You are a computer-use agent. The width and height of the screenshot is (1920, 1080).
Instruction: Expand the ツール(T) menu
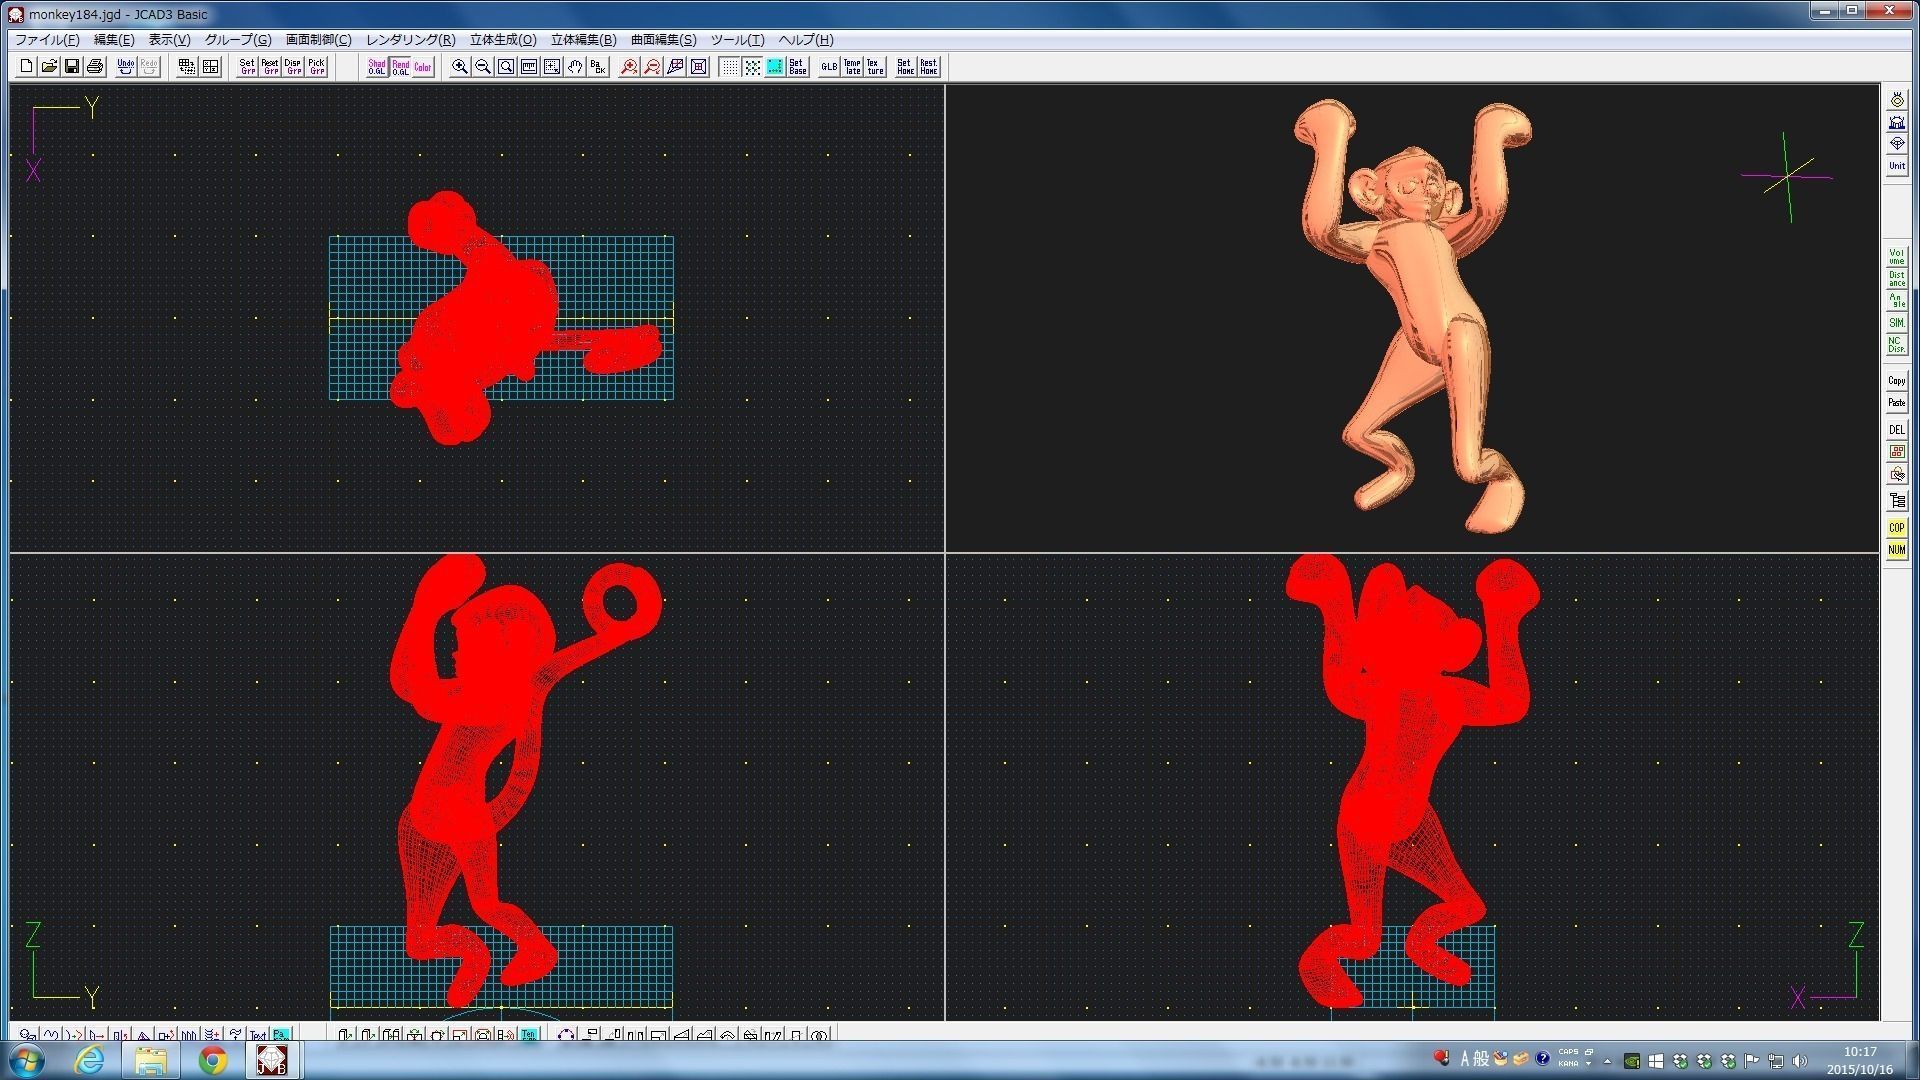tap(737, 40)
